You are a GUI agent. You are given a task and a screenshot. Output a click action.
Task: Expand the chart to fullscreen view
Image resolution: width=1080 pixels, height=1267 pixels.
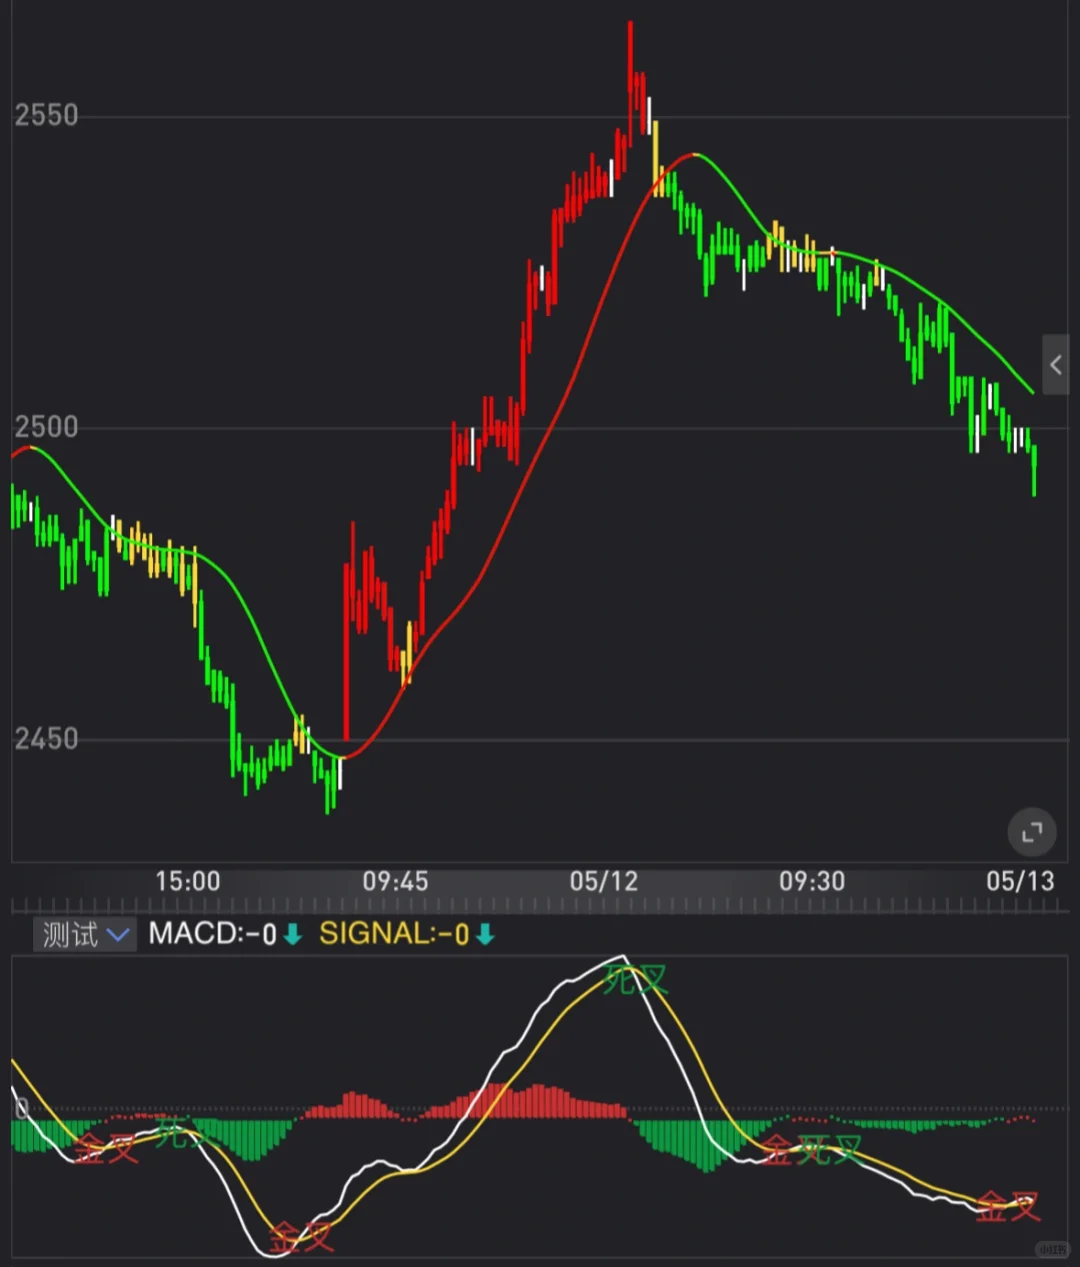click(x=1032, y=832)
